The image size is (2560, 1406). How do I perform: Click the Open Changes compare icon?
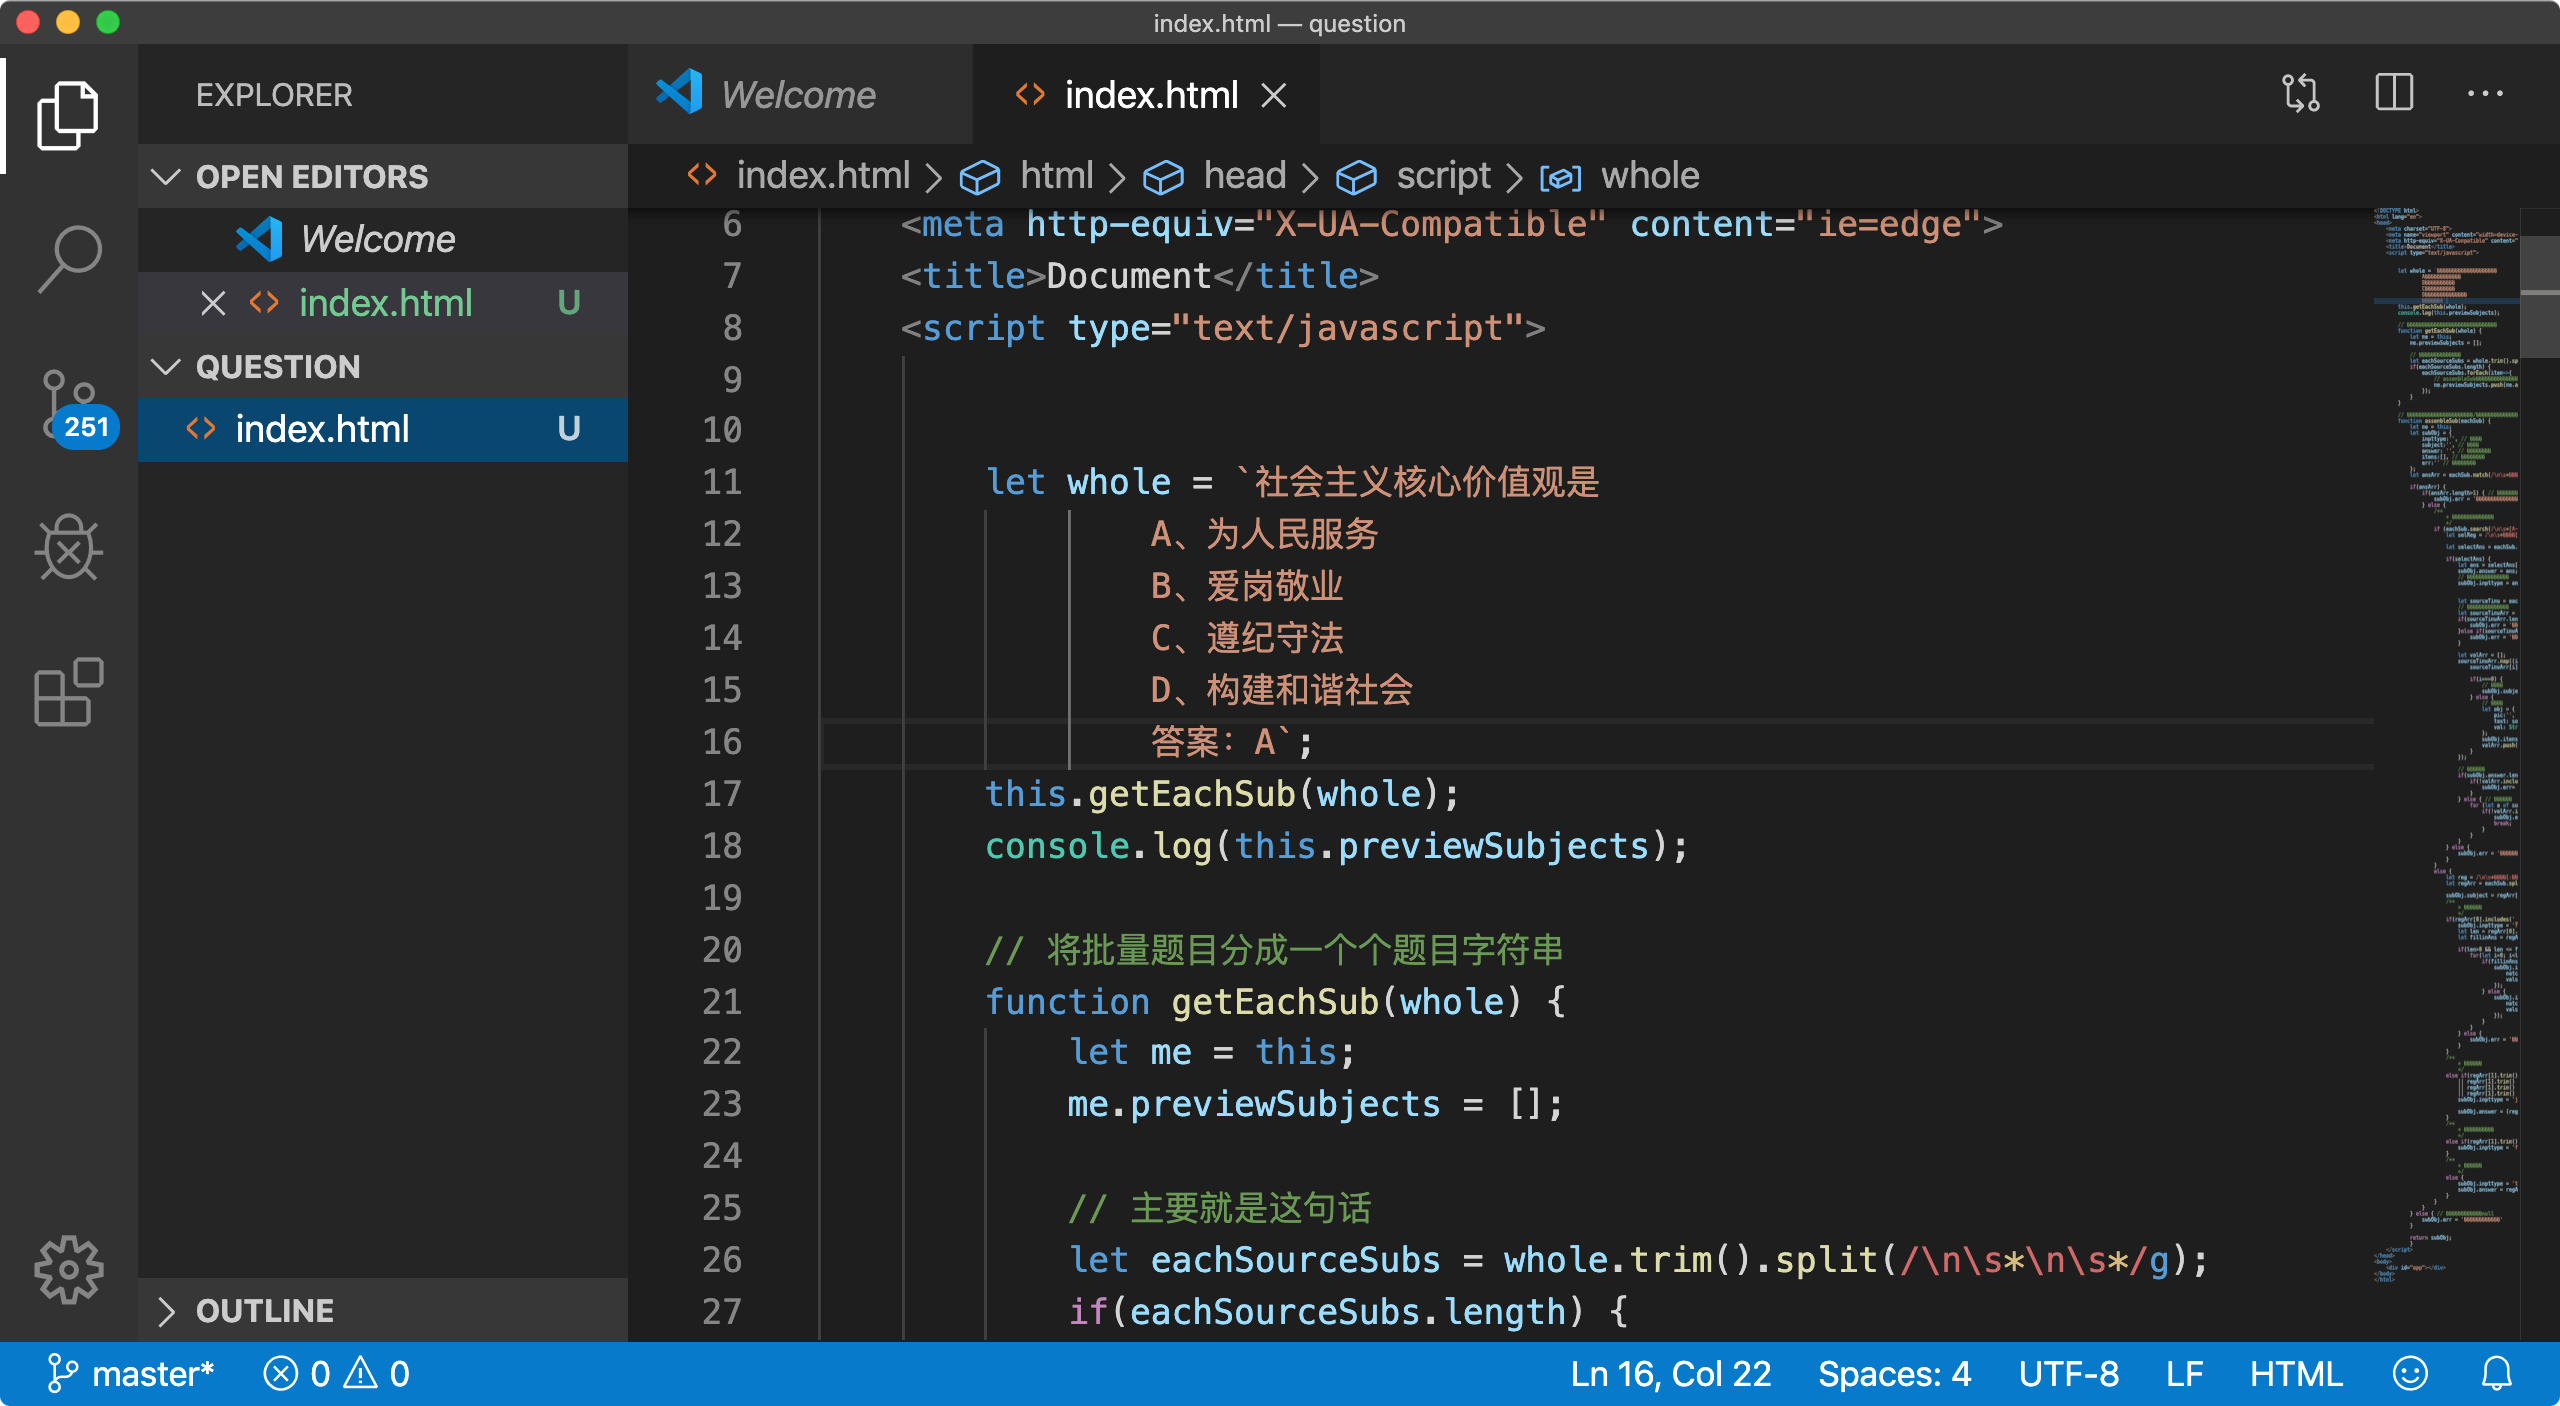coord(2300,94)
